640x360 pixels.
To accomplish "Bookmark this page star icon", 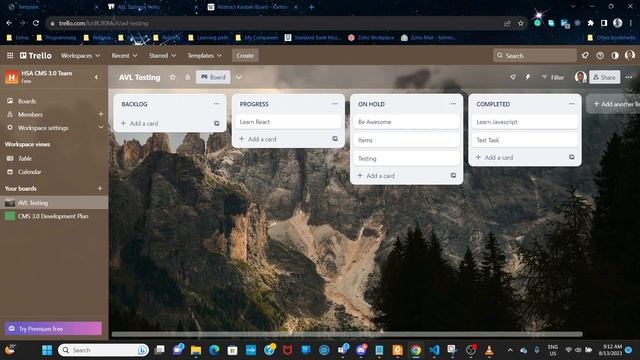I will pos(521,23).
